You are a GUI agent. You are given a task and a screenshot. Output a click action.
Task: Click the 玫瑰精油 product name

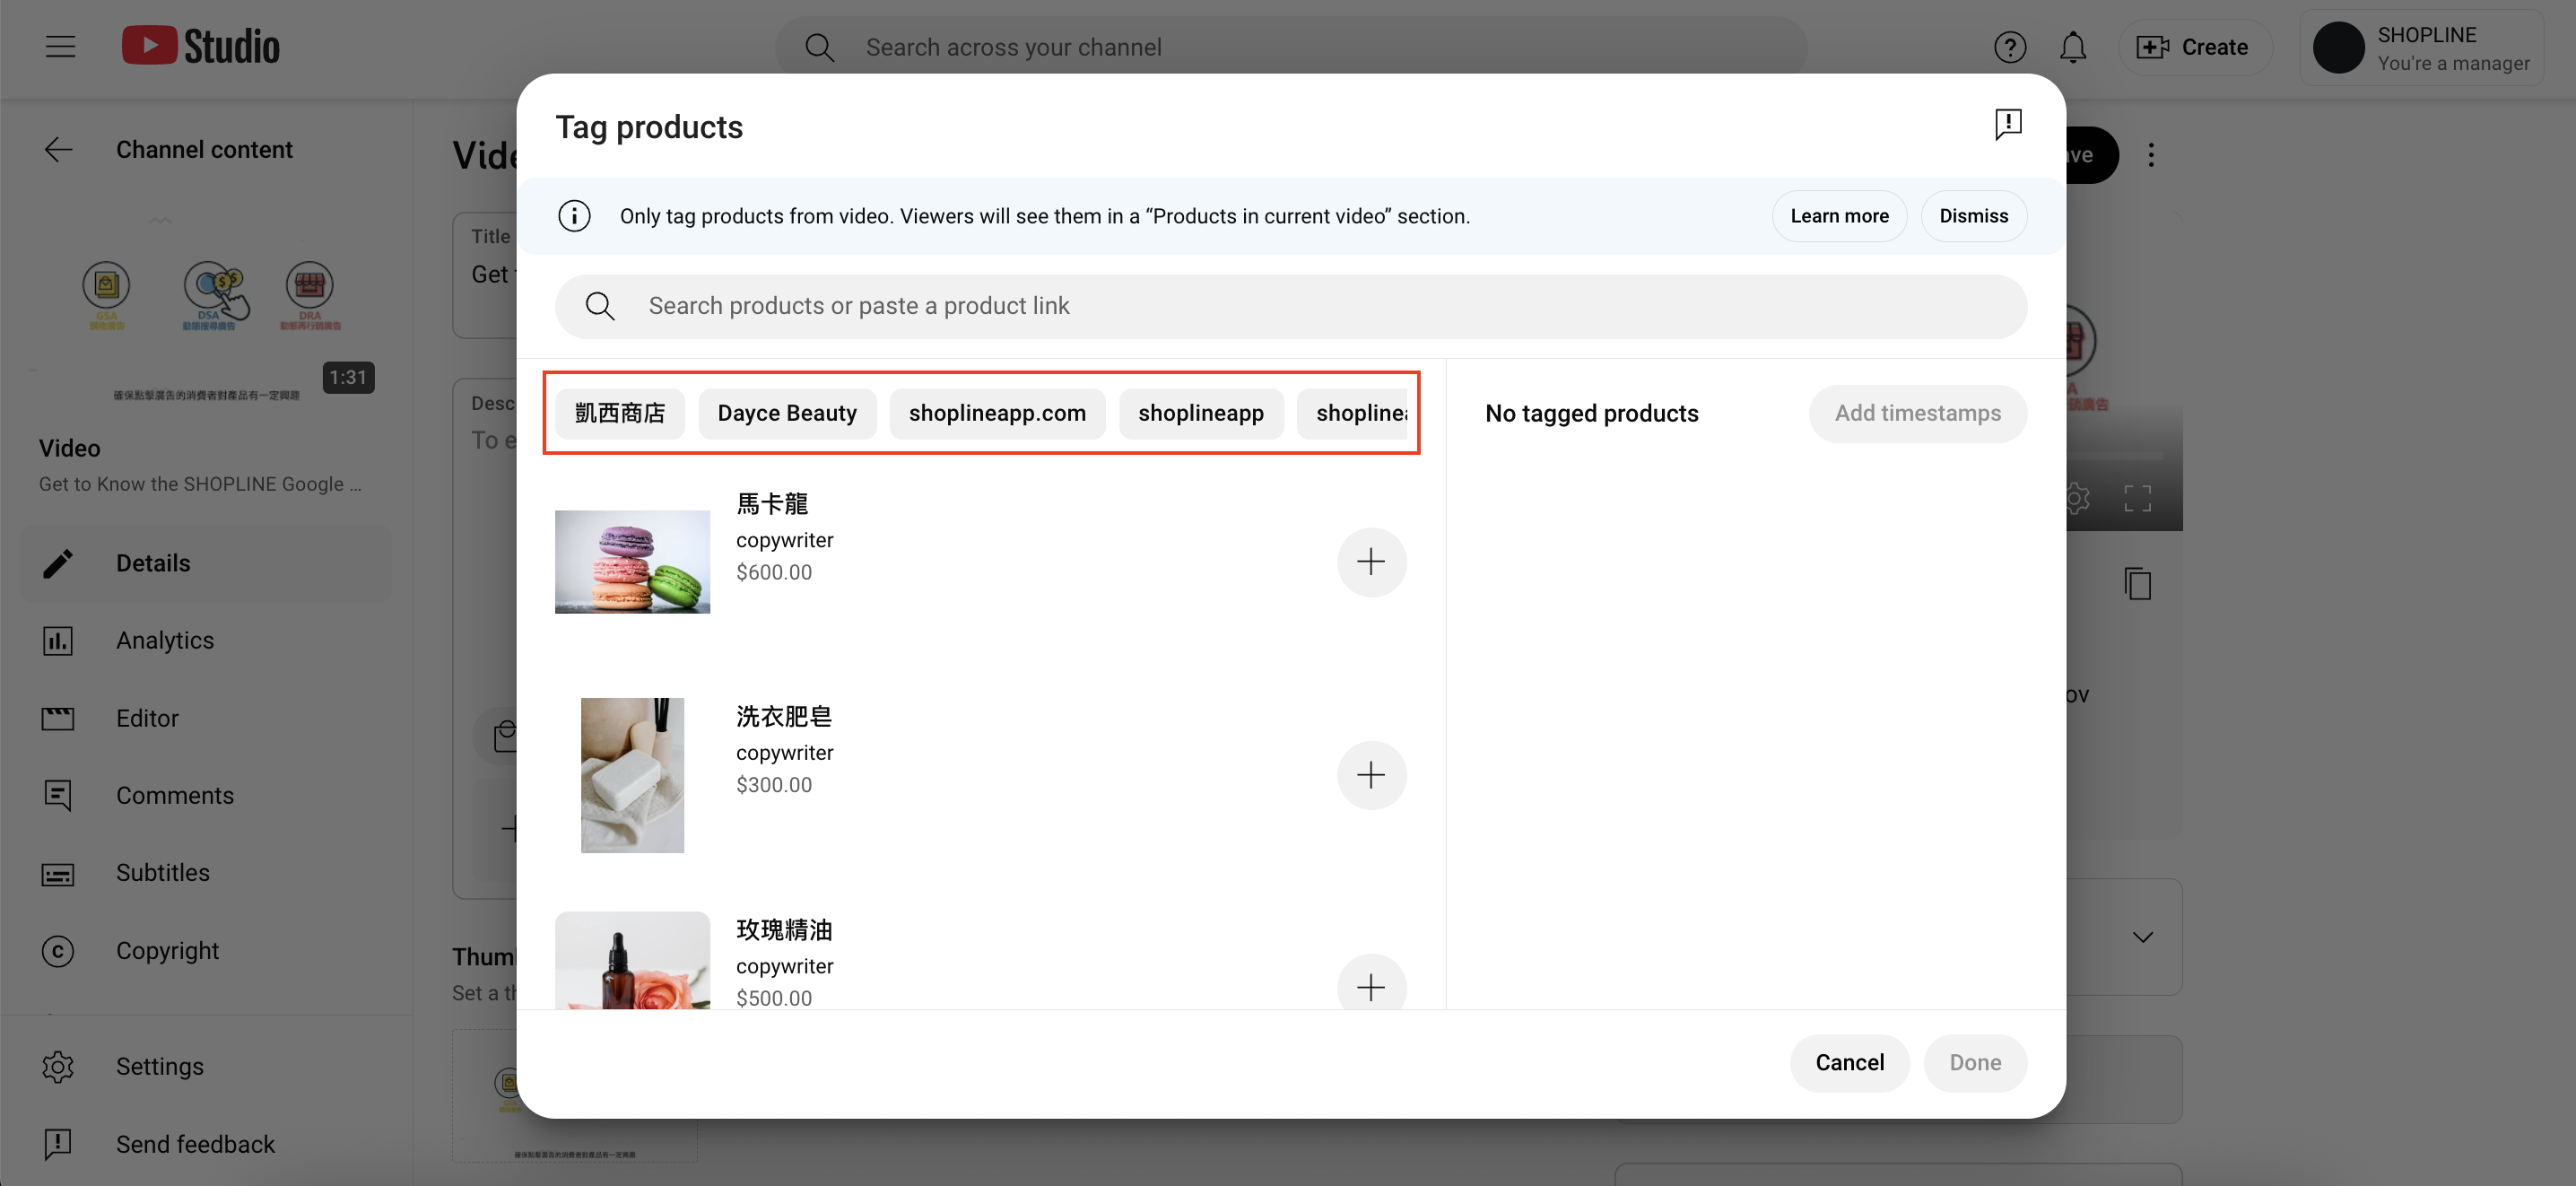(x=784, y=930)
